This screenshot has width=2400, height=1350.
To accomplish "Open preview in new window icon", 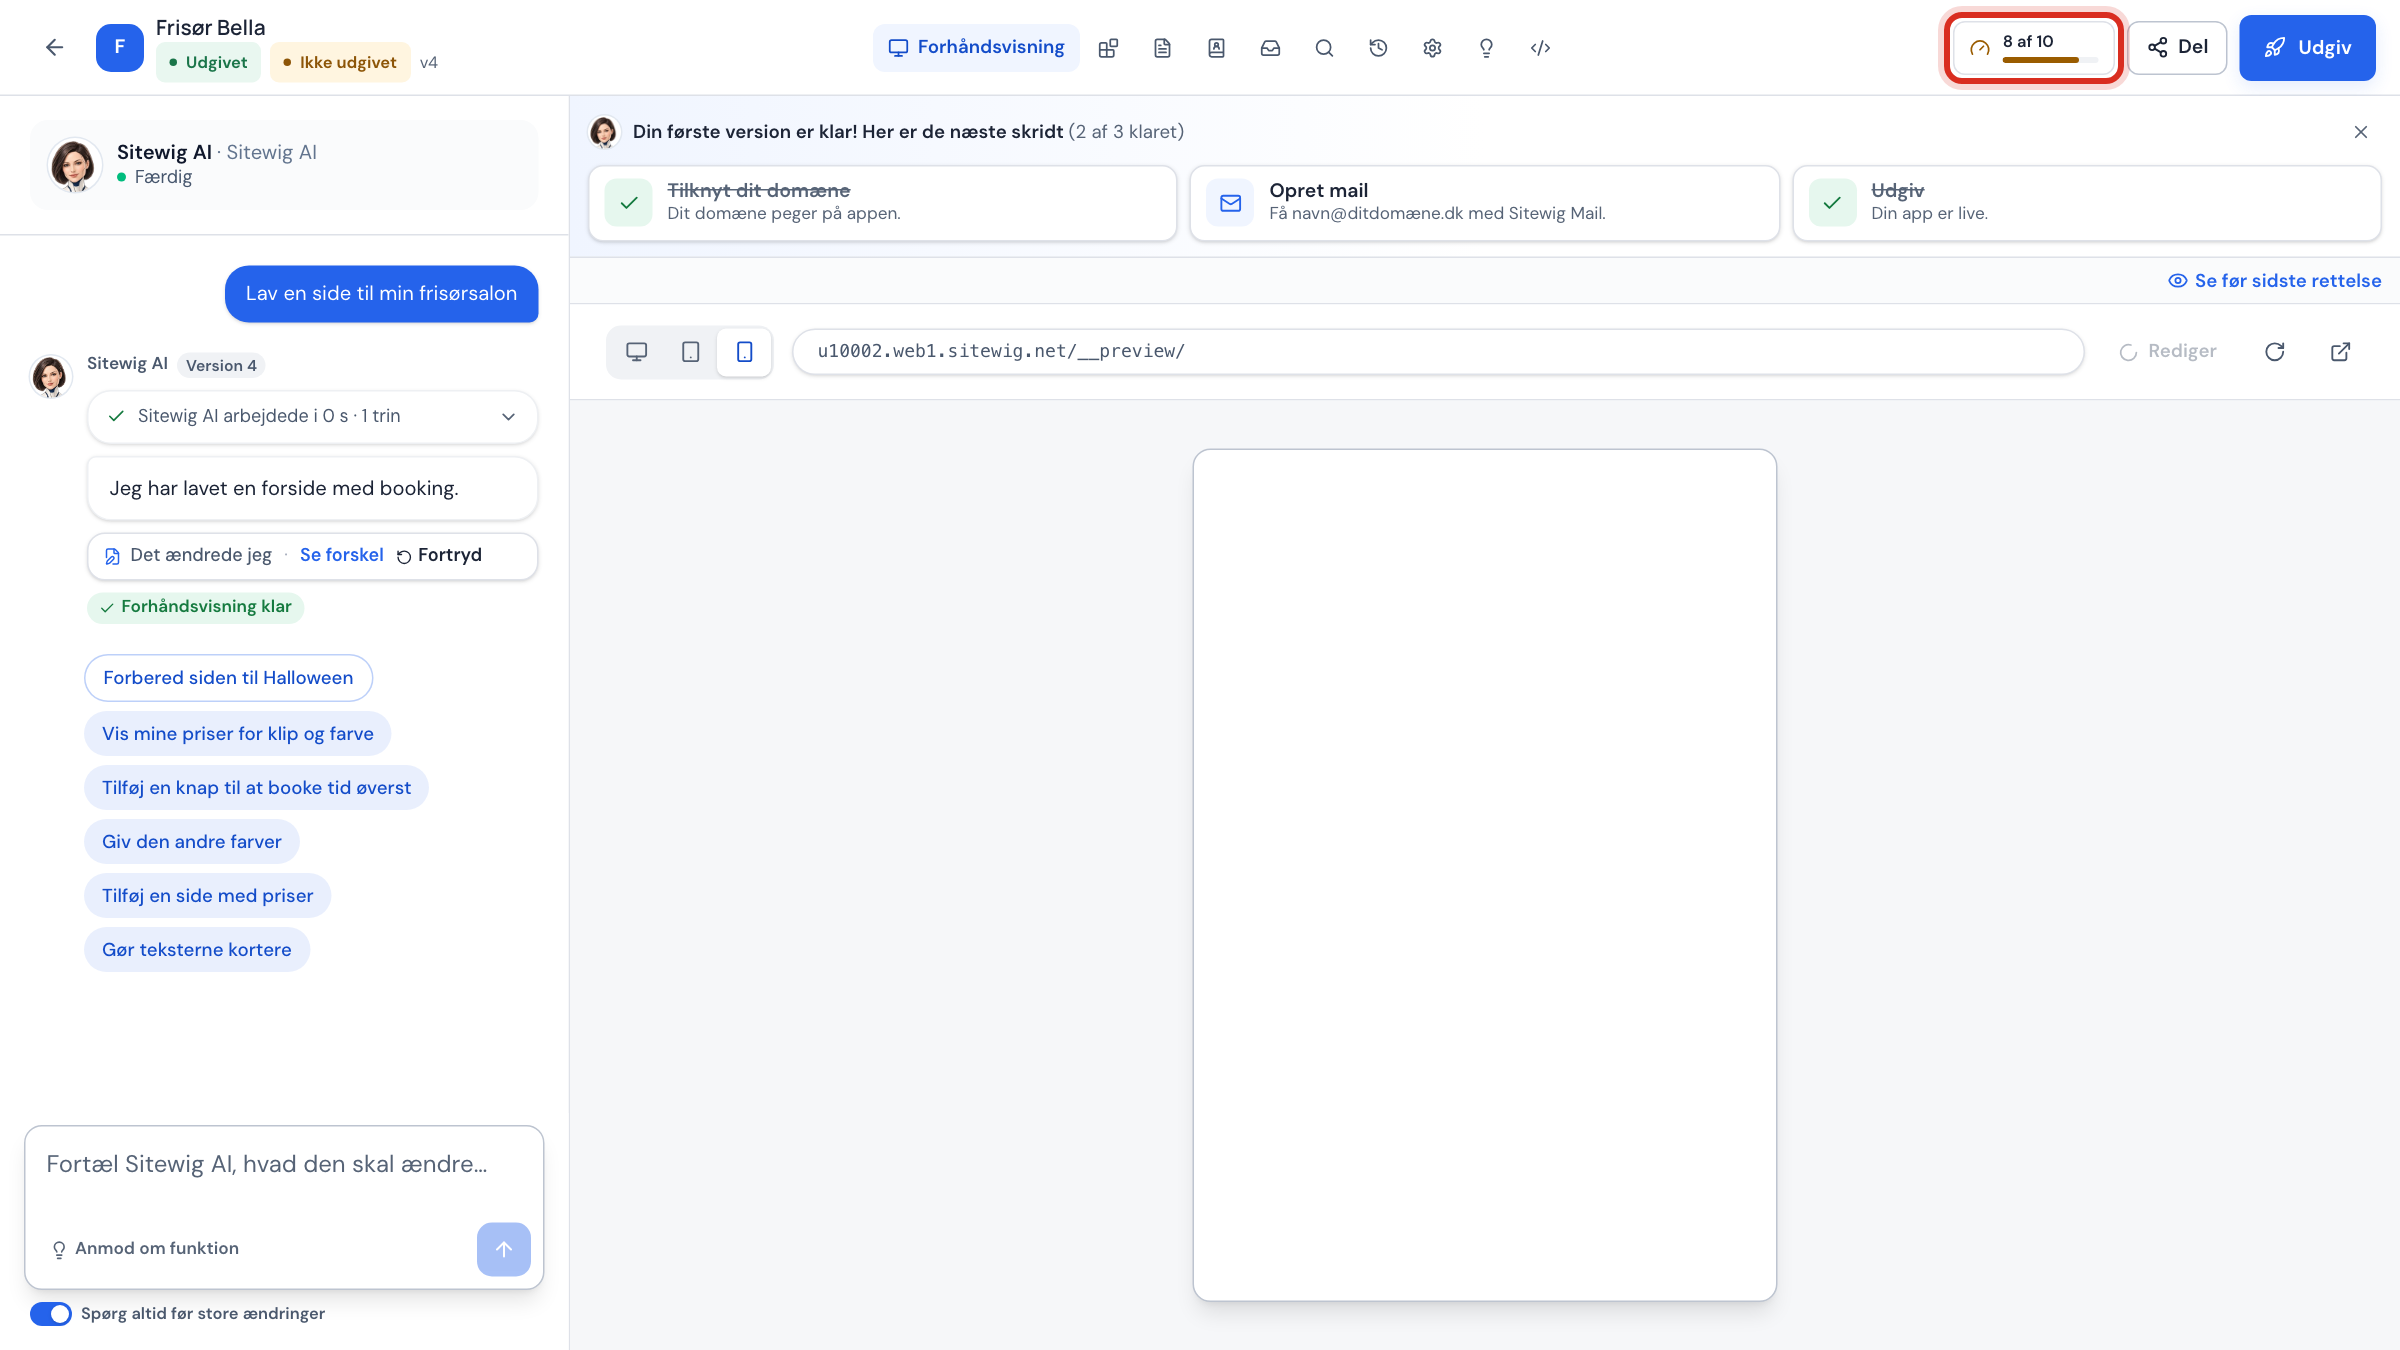I will click(x=2340, y=351).
